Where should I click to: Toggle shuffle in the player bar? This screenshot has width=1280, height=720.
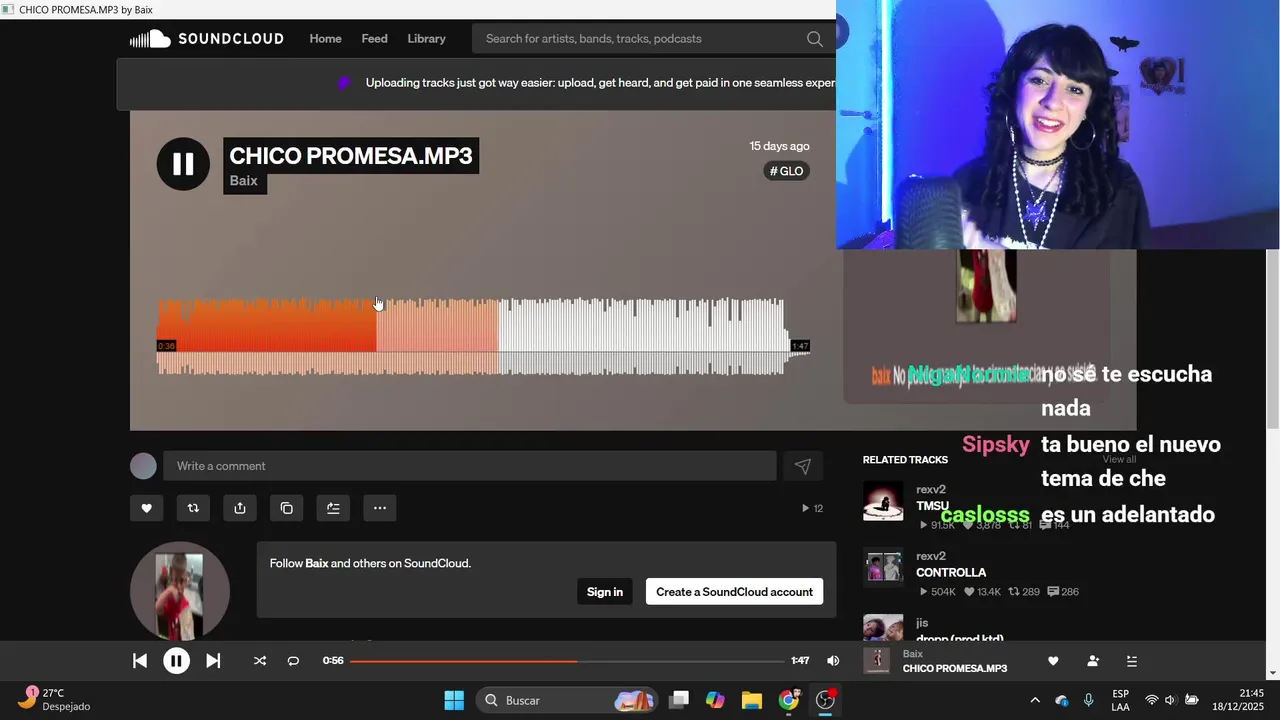tap(260, 661)
